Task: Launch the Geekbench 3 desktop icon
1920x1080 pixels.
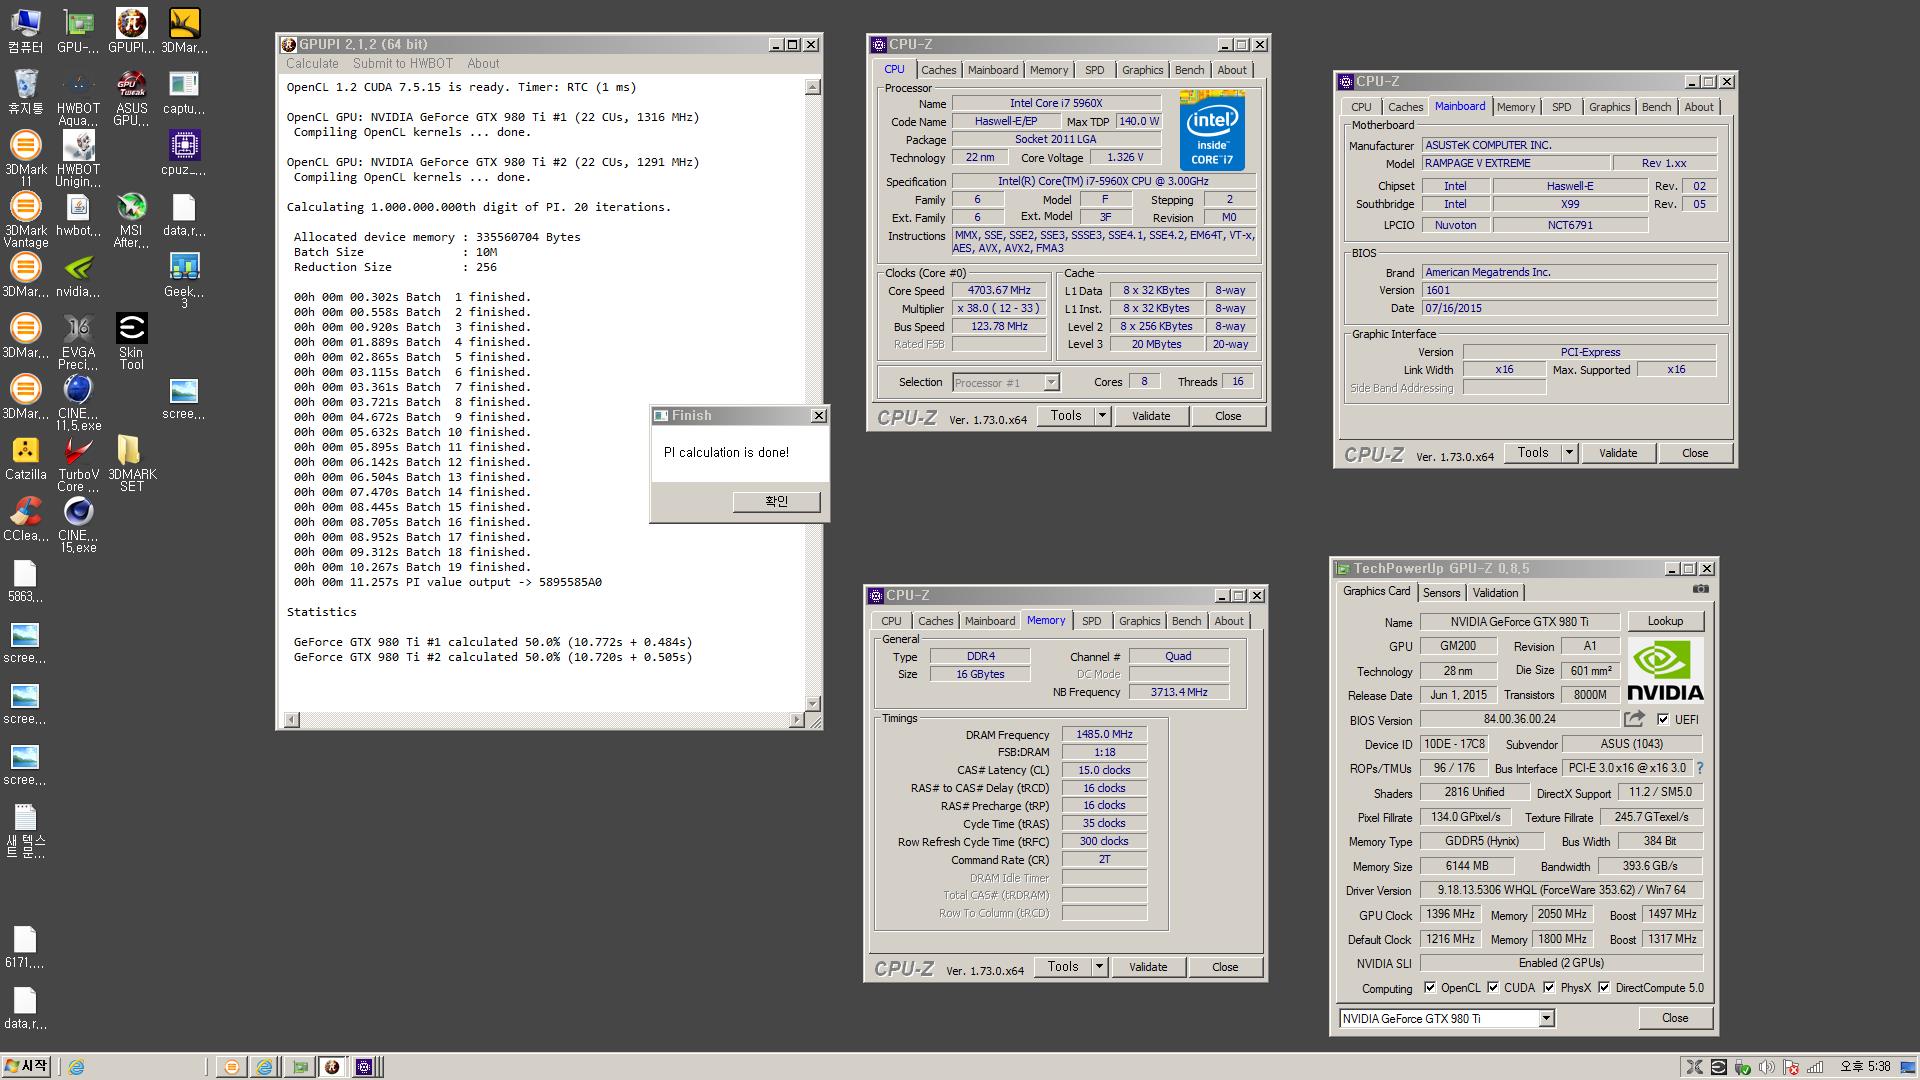Action: click(184, 280)
